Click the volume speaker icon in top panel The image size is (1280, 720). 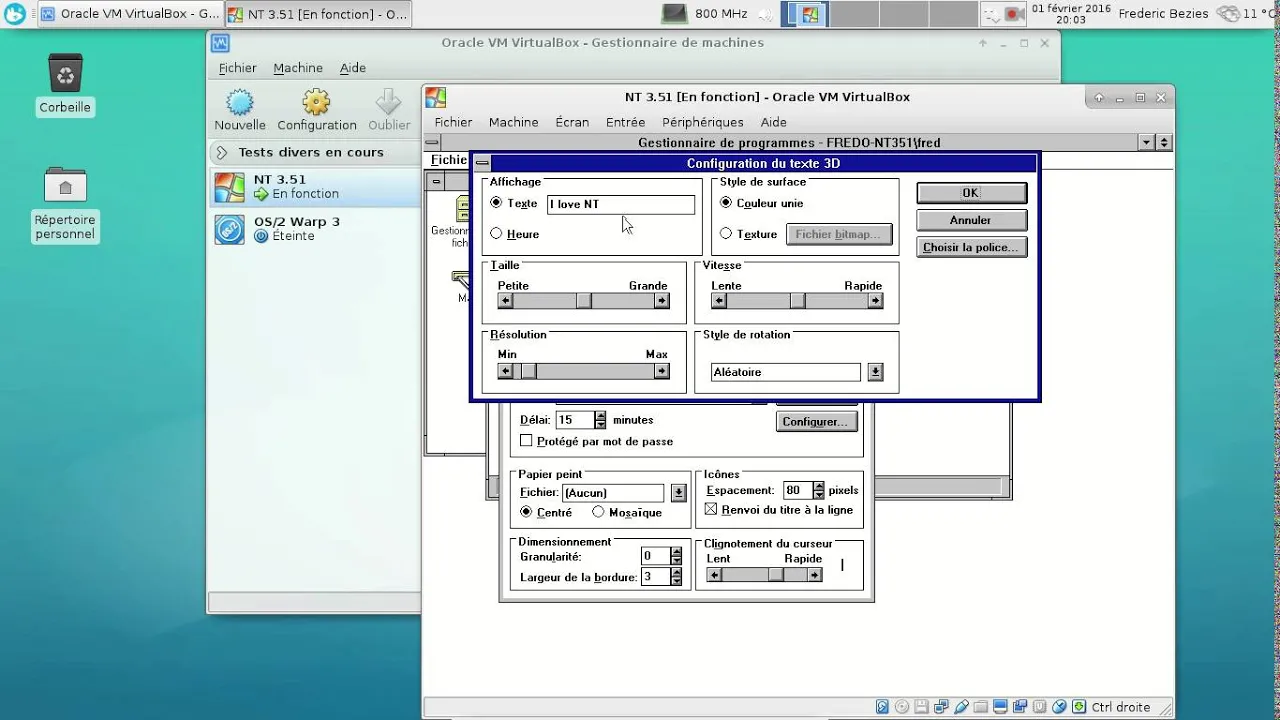pyautogui.click(x=766, y=14)
